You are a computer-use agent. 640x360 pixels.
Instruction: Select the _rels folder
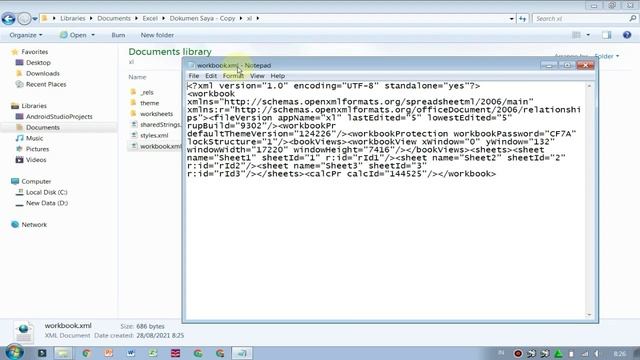142,92
